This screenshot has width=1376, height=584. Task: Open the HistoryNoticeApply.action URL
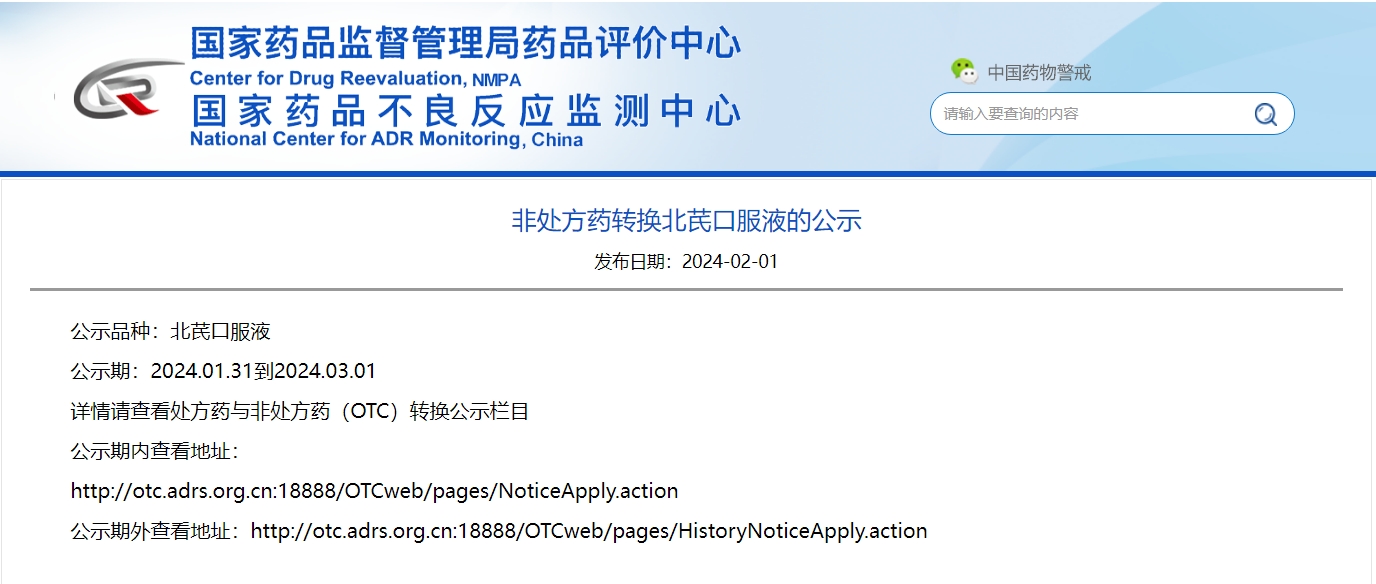pyautogui.click(x=588, y=531)
